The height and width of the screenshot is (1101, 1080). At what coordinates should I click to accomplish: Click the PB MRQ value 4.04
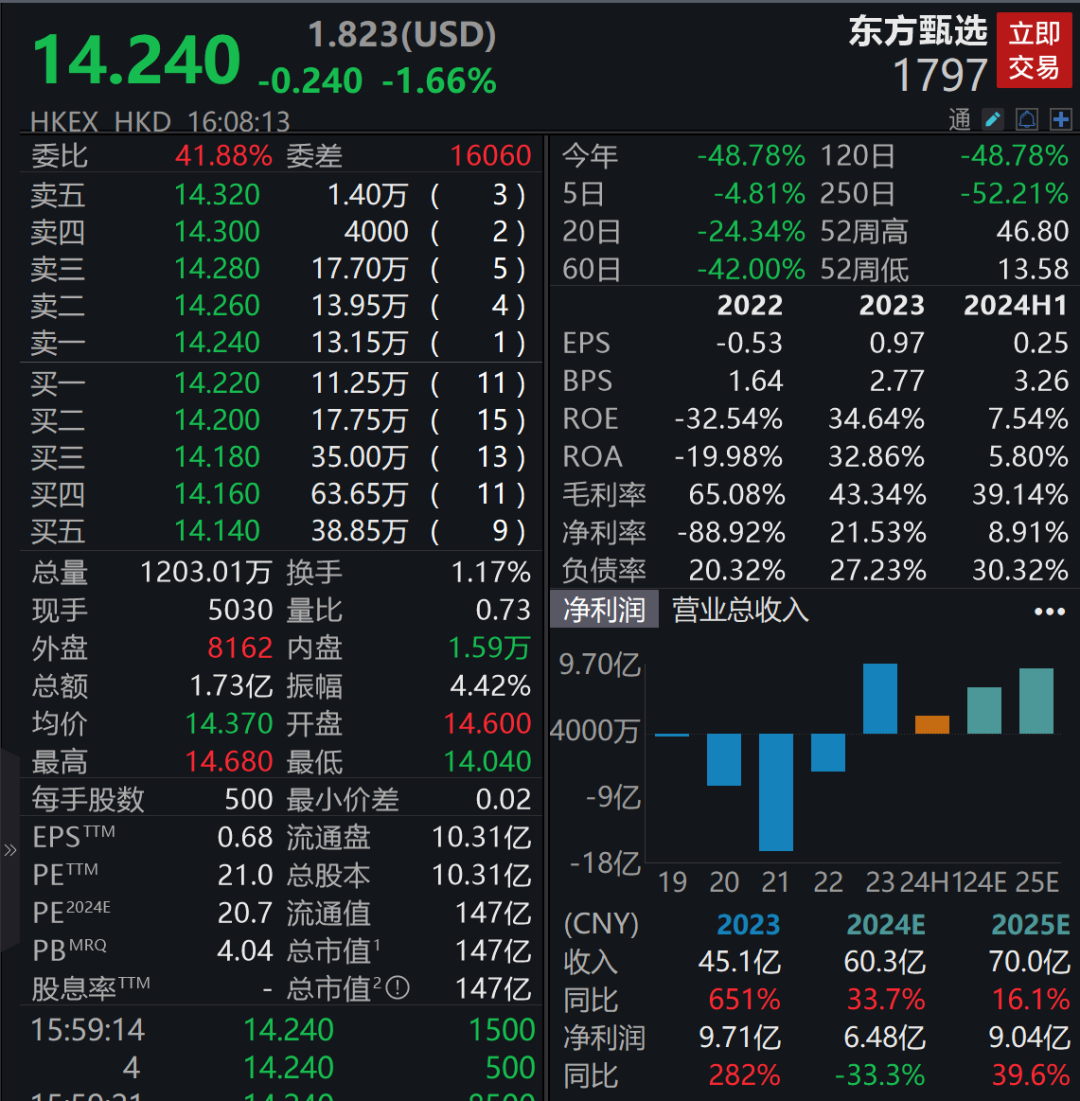(245, 951)
